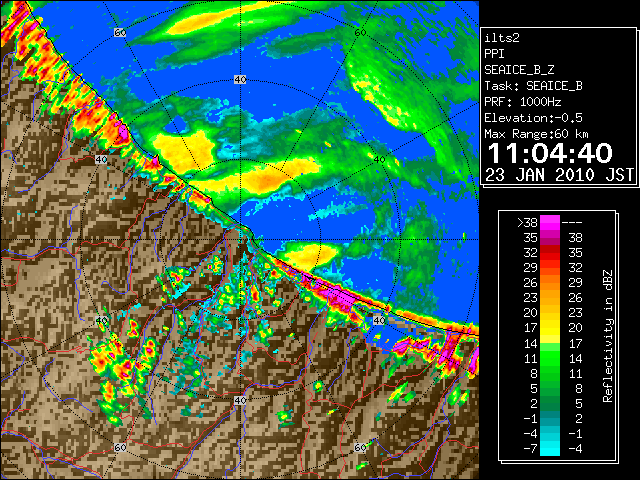
Task: Click the 40 km ring label due south
Action: click(x=240, y=400)
